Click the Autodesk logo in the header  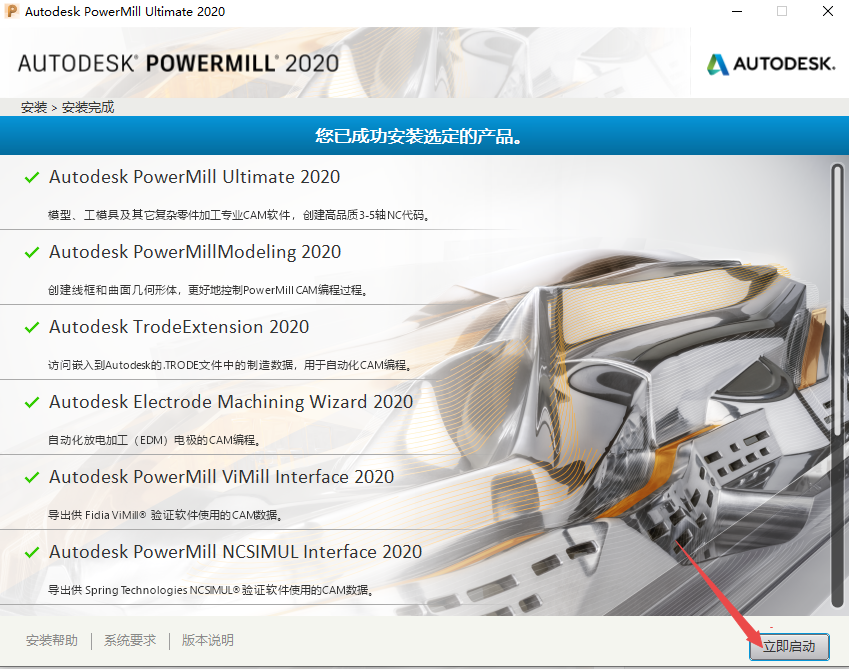tap(770, 64)
